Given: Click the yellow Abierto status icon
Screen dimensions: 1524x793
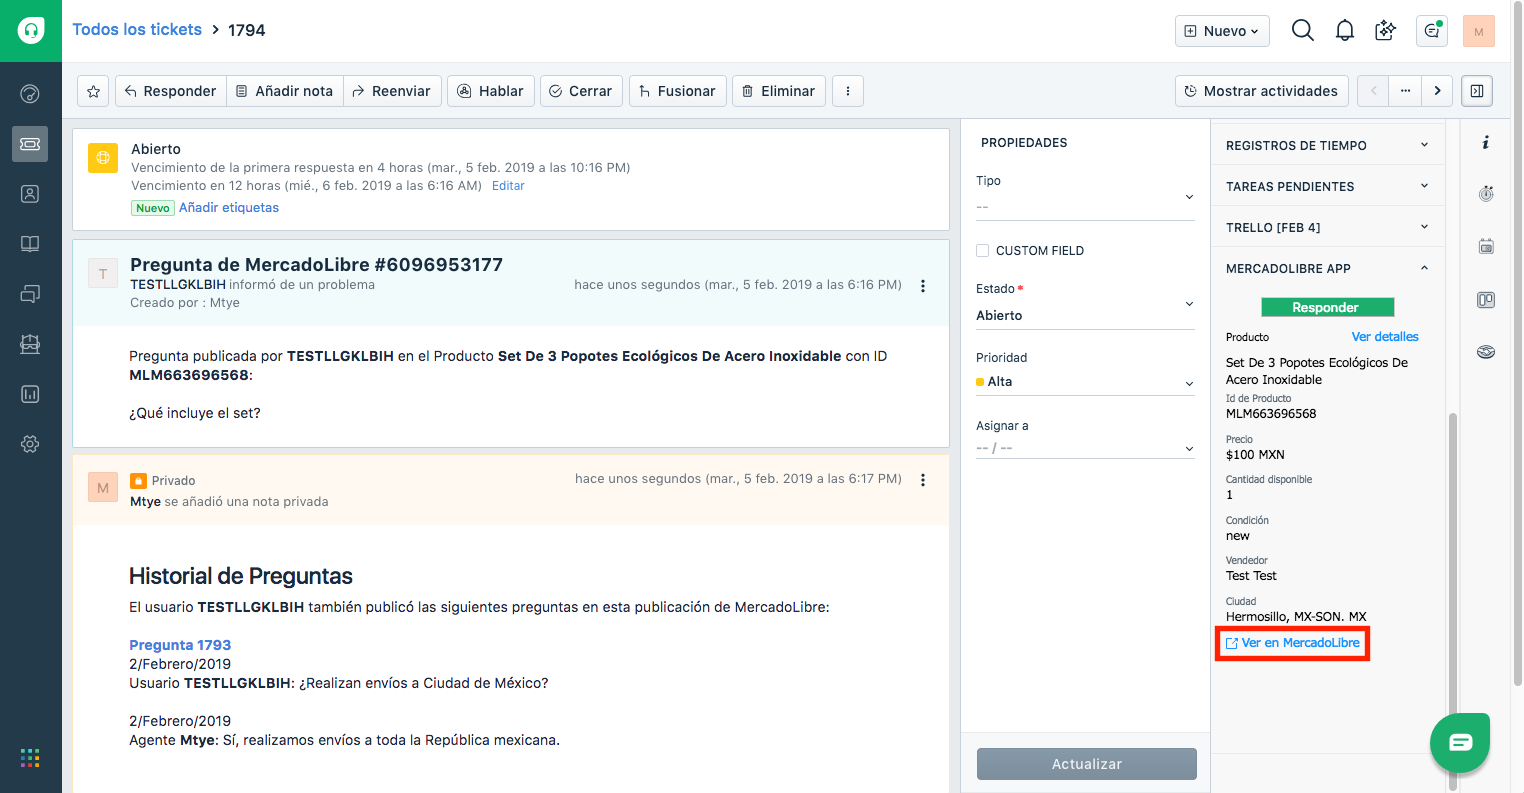Looking at the screenshot, I should [103, 158].
